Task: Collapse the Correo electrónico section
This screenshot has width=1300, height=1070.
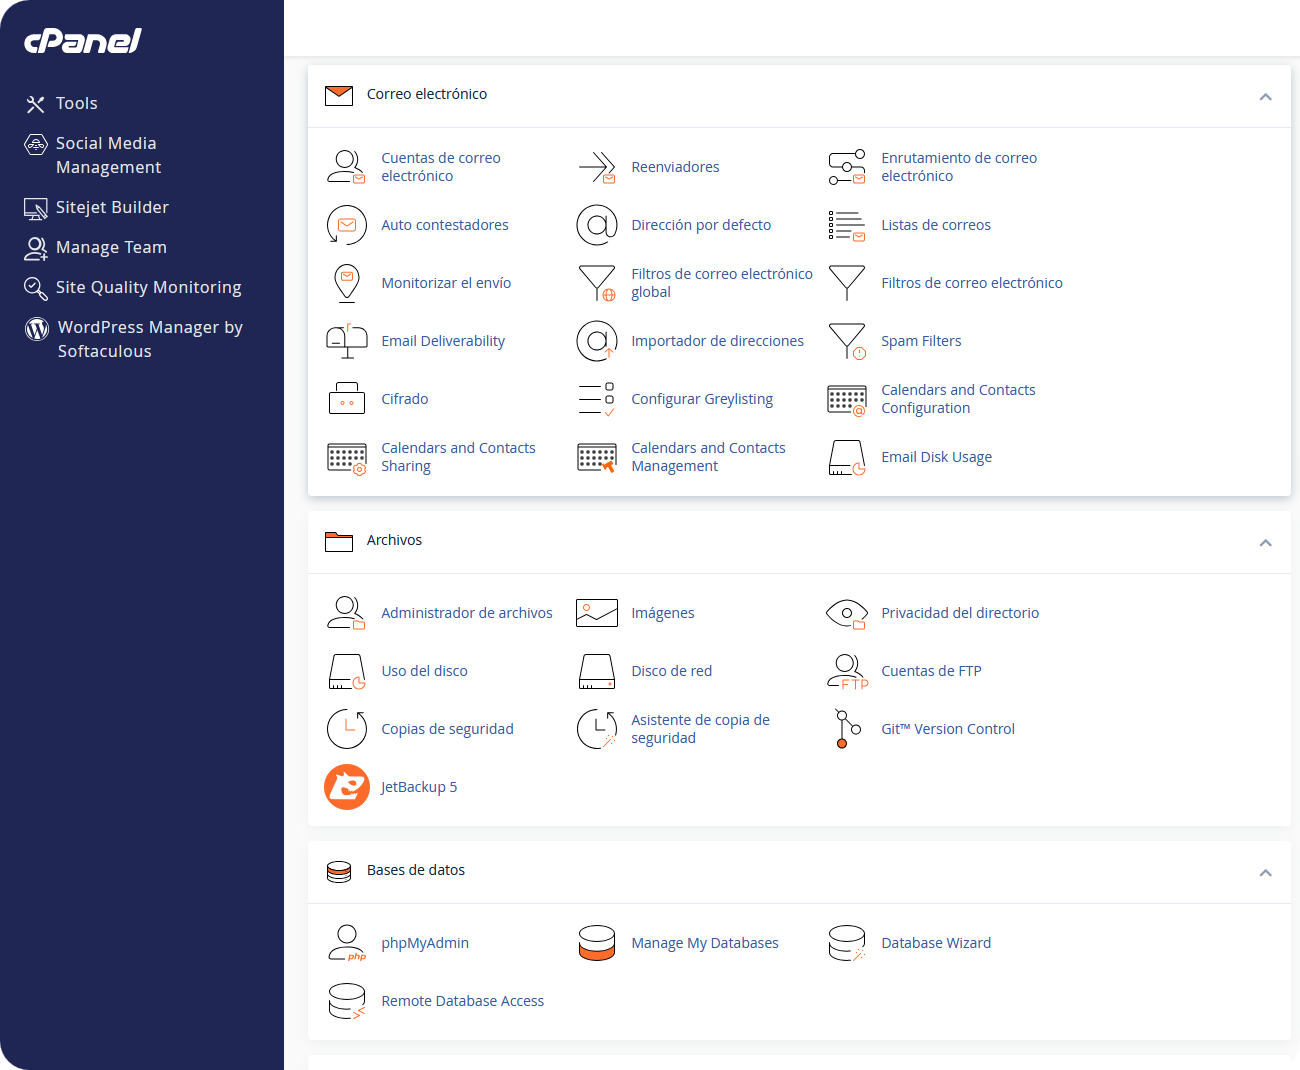Action: tap(1265, 97)
